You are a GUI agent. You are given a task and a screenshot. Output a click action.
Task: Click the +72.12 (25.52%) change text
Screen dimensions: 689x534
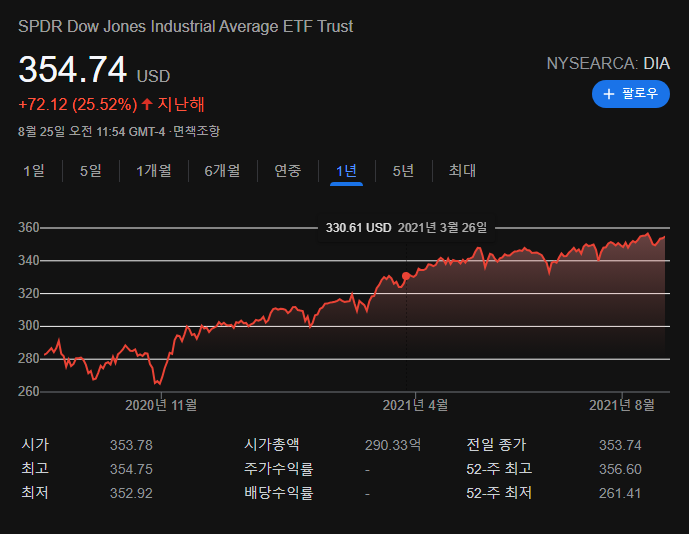78,105
